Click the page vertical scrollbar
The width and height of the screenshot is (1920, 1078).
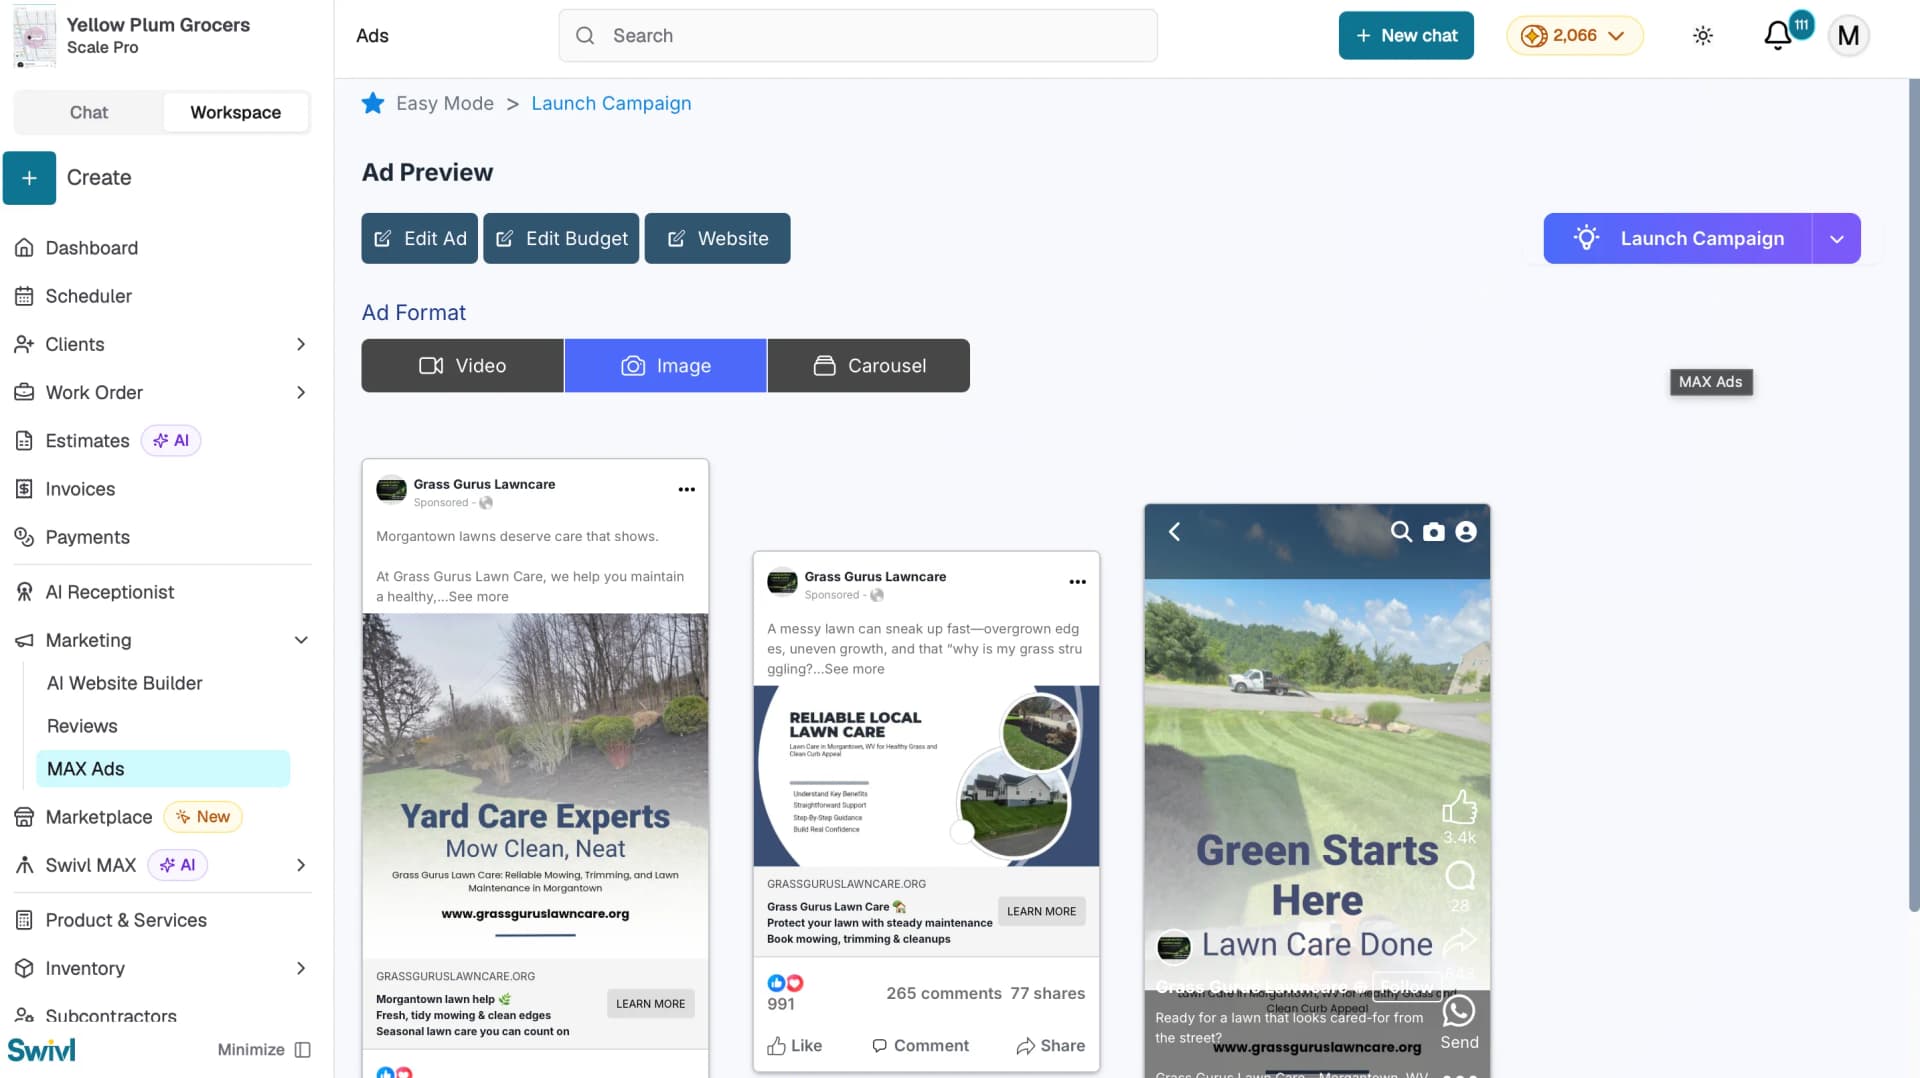pyautogui.click(x=1914, y=495)
